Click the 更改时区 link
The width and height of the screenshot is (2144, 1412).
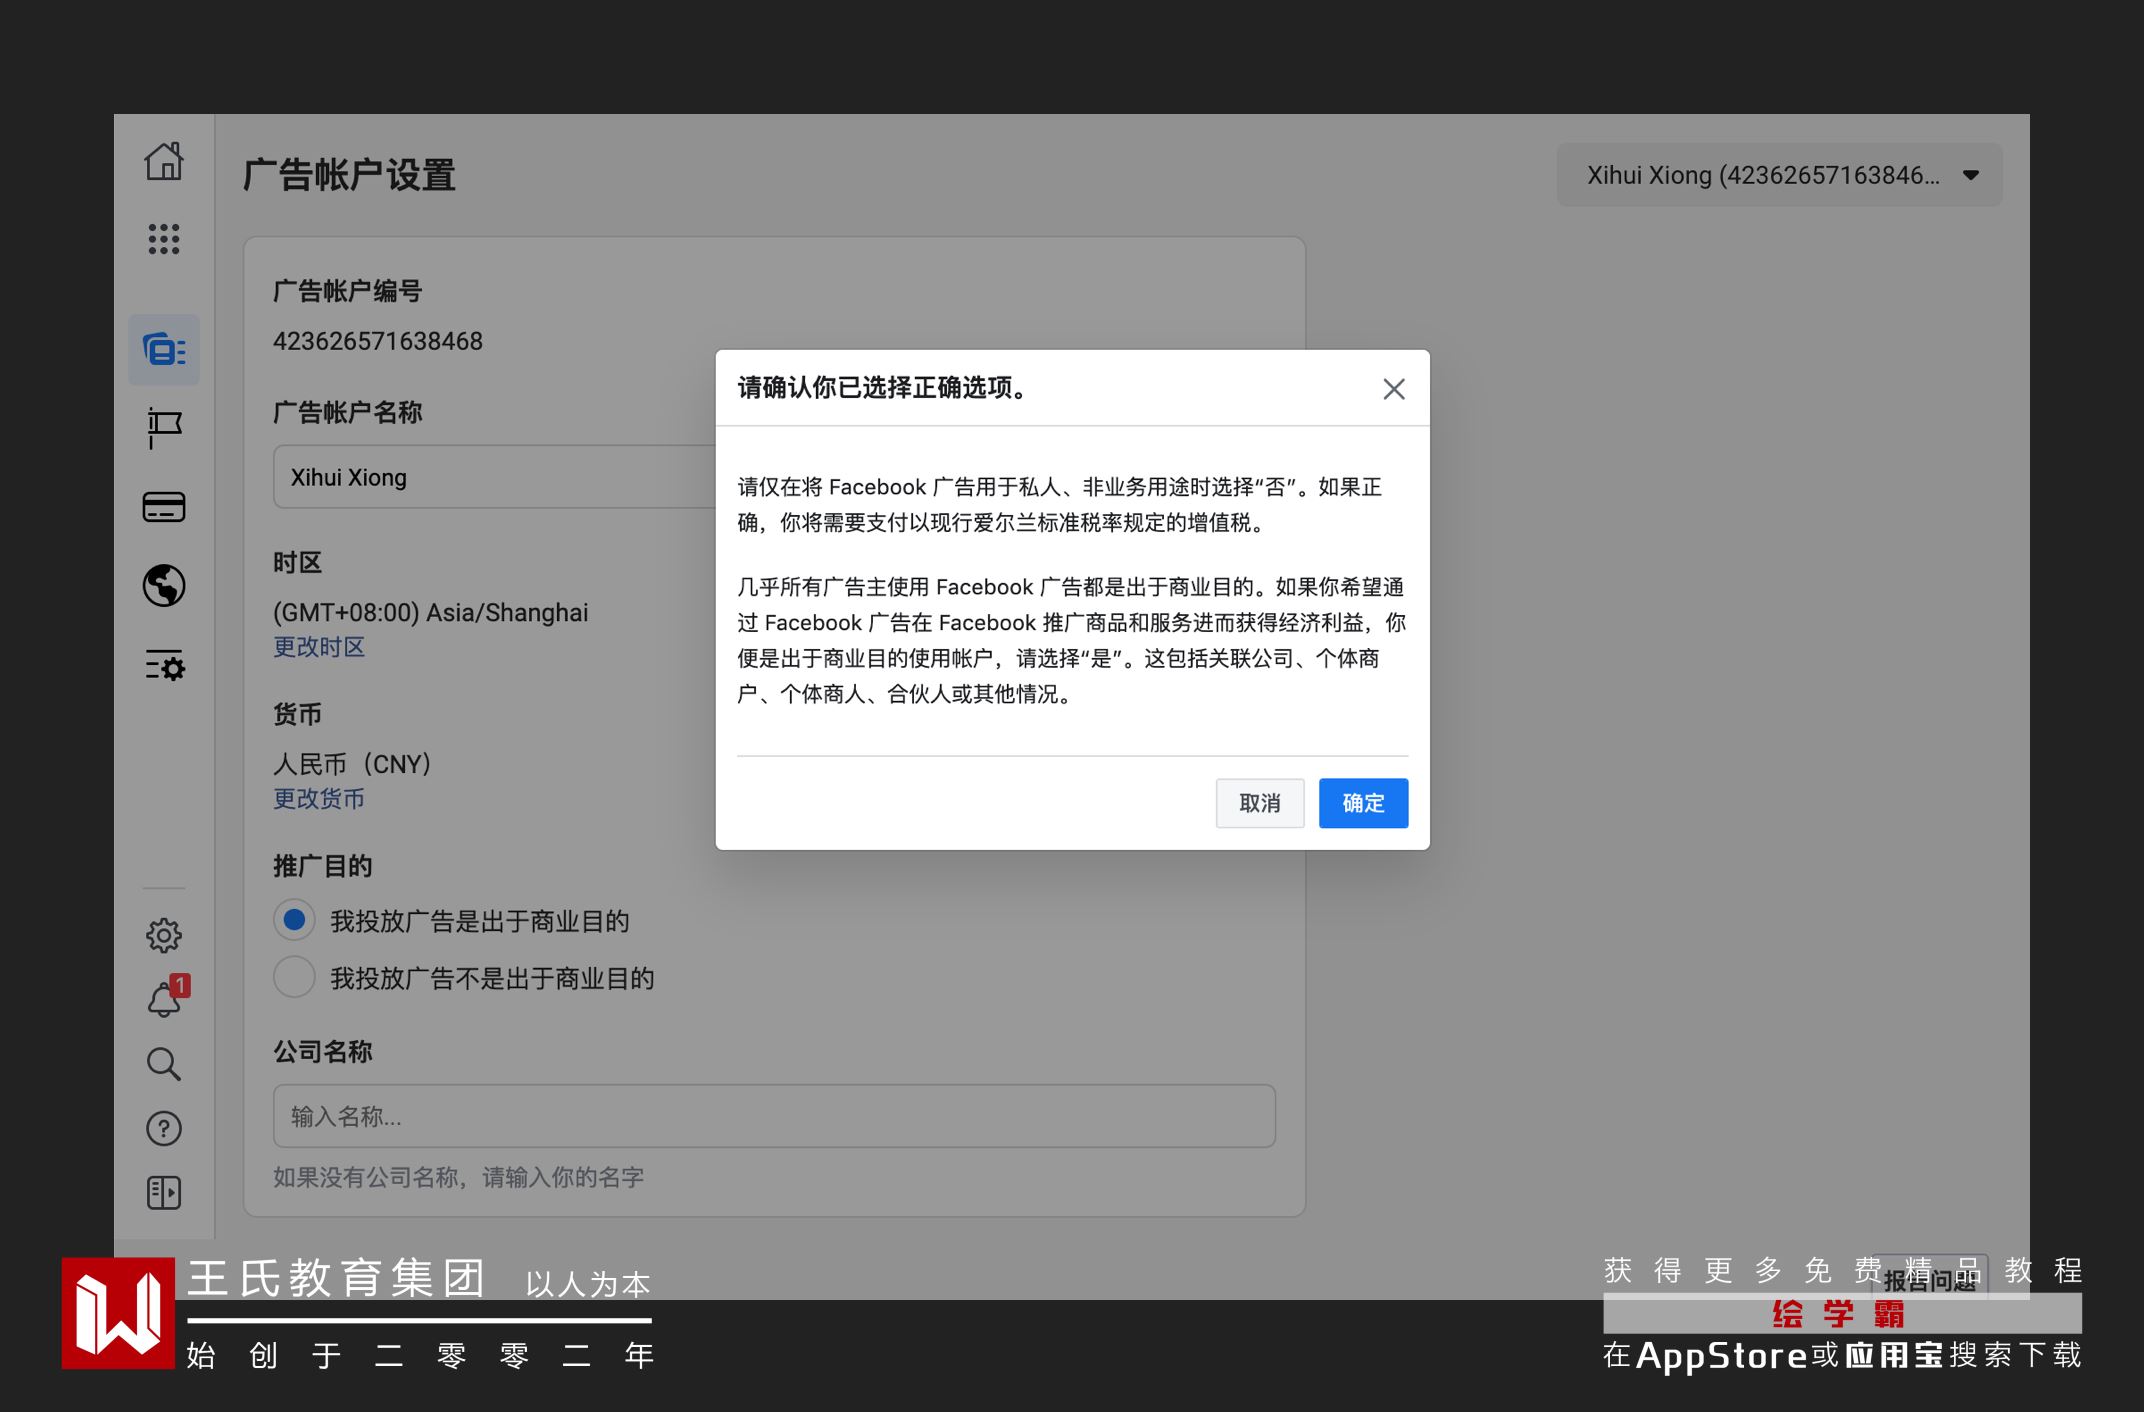319,647
